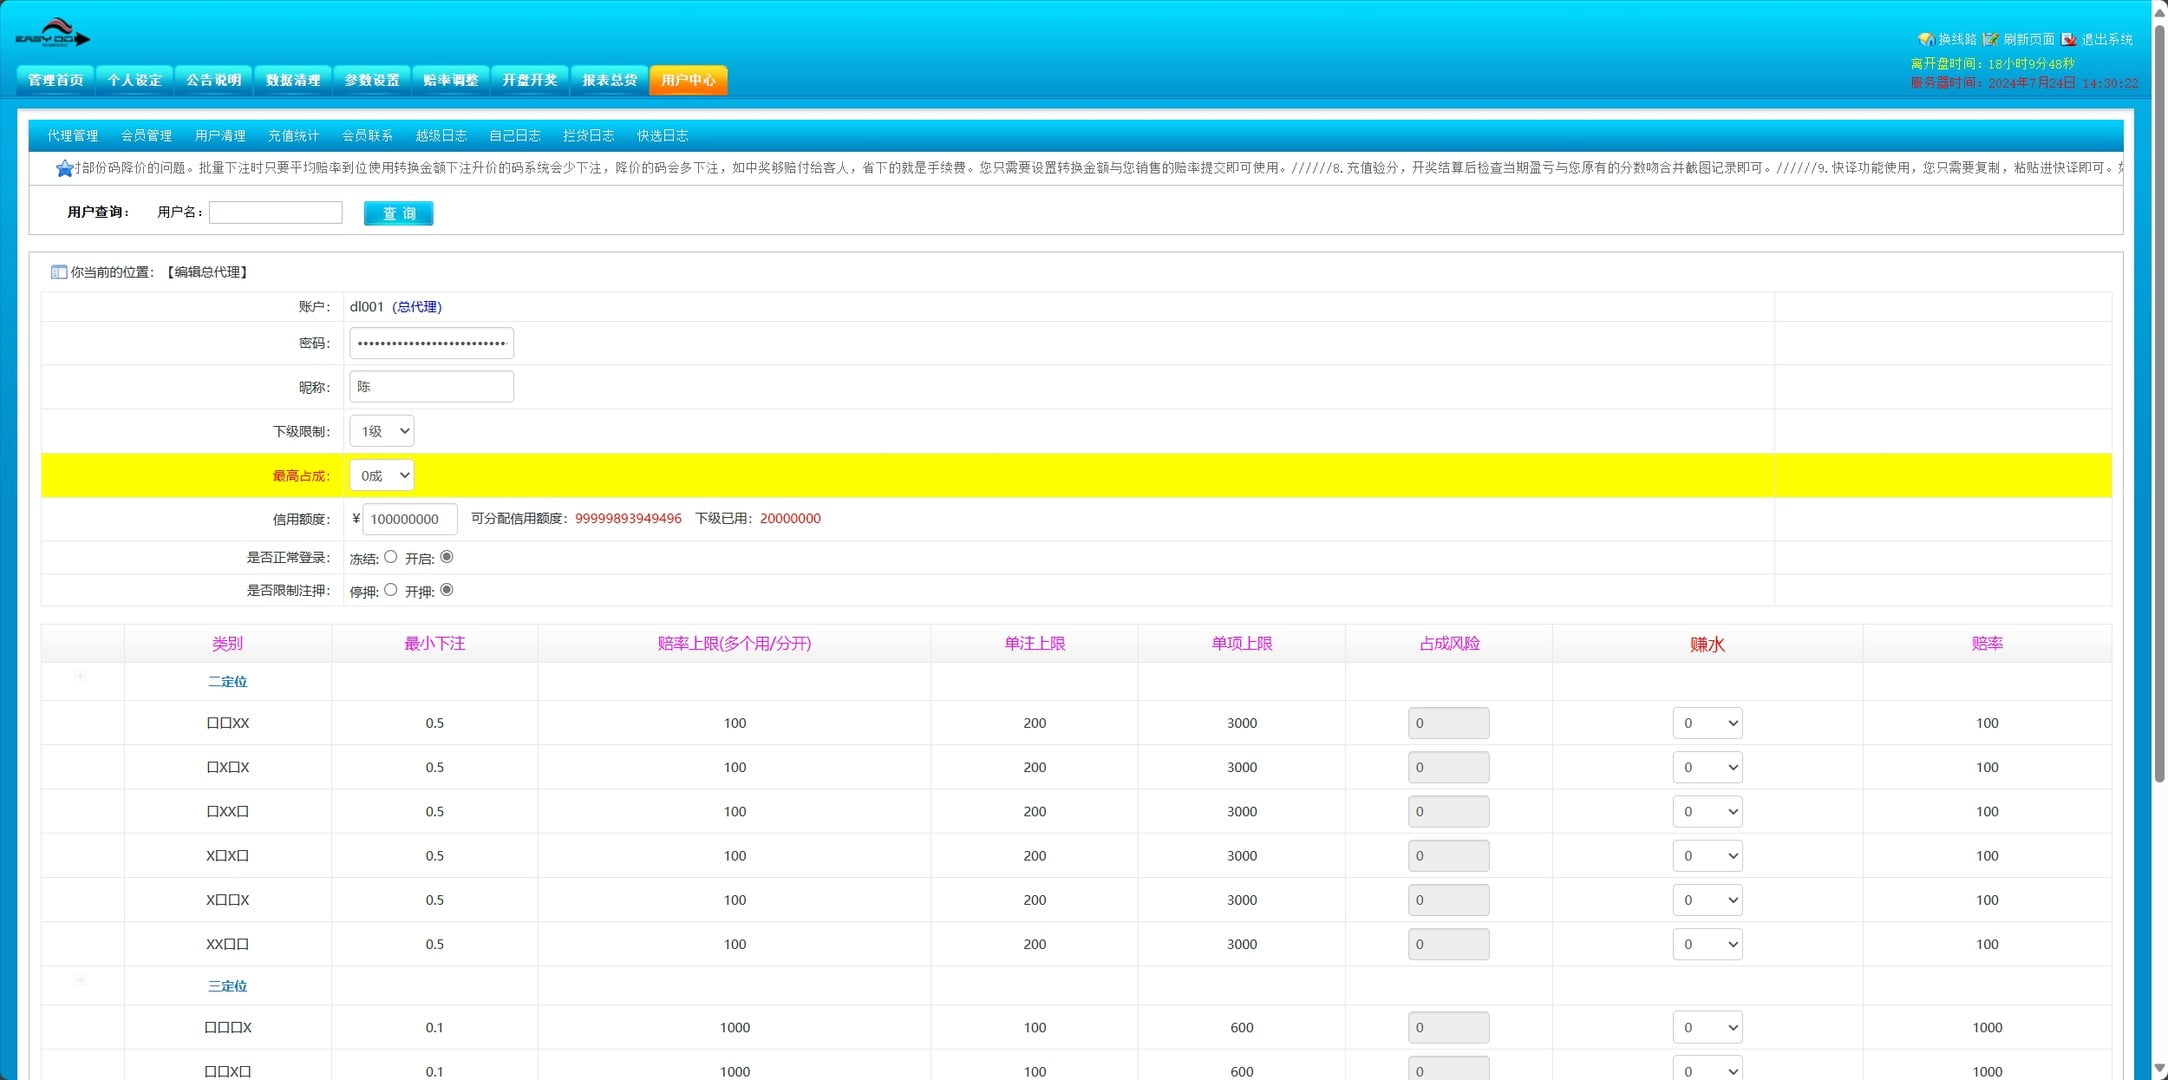Open the 赔率调整 top menu tab
The image size is (2168, 1080).
pos(450,80)
